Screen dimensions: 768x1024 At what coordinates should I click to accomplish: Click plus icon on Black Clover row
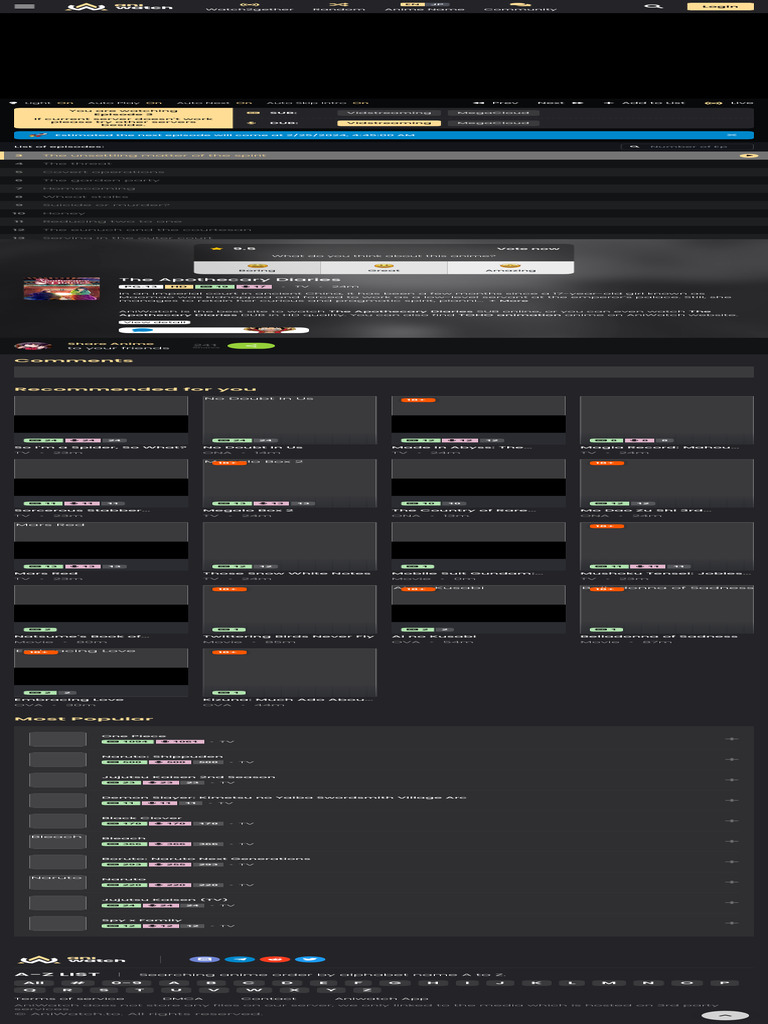731,821
